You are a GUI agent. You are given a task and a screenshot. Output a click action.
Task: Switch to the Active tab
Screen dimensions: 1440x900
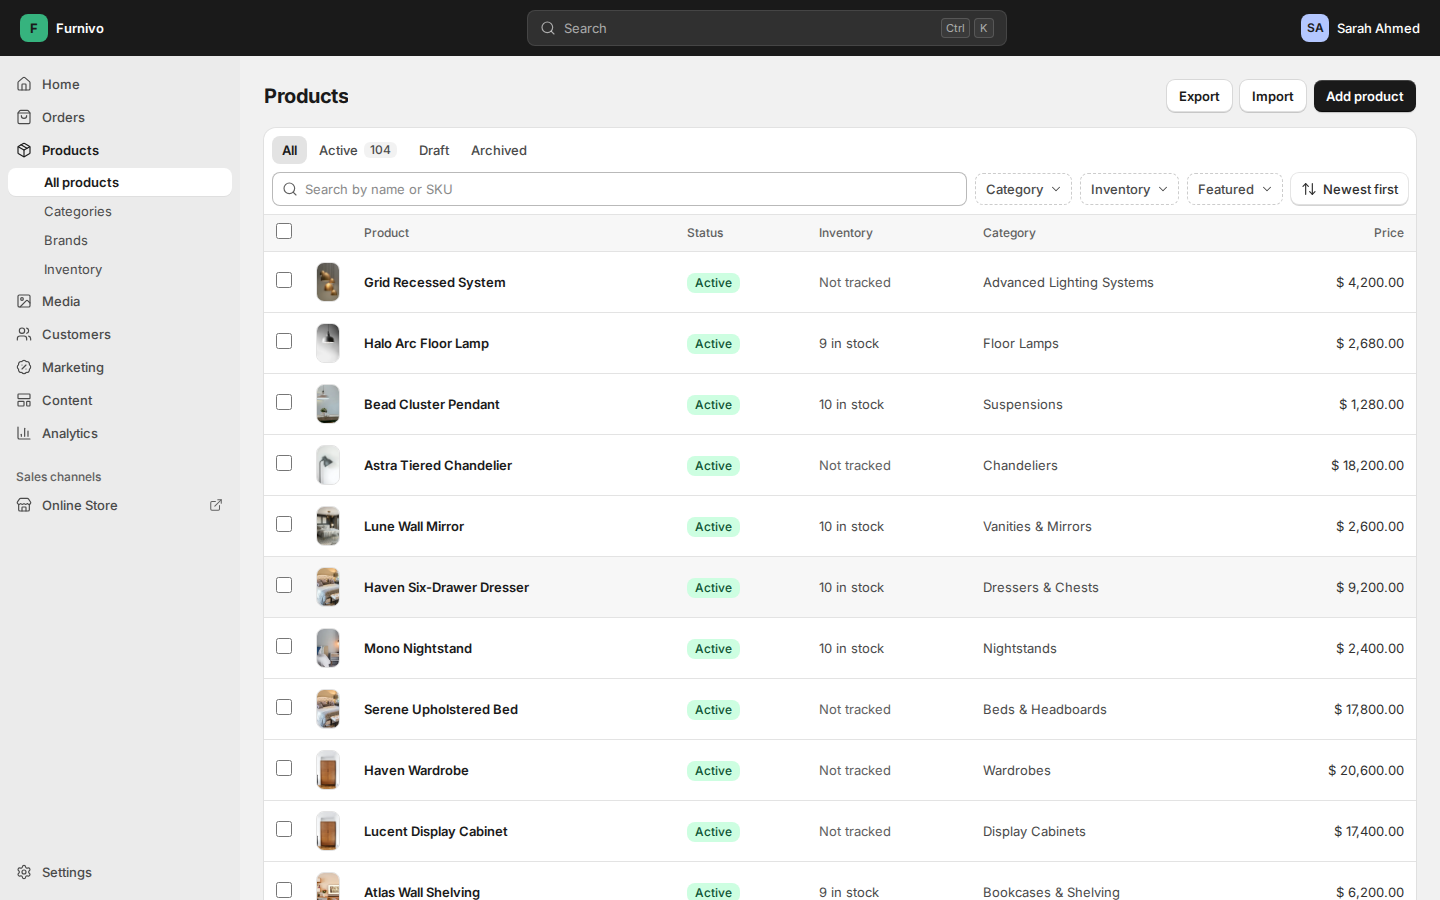tap(357, 150)
